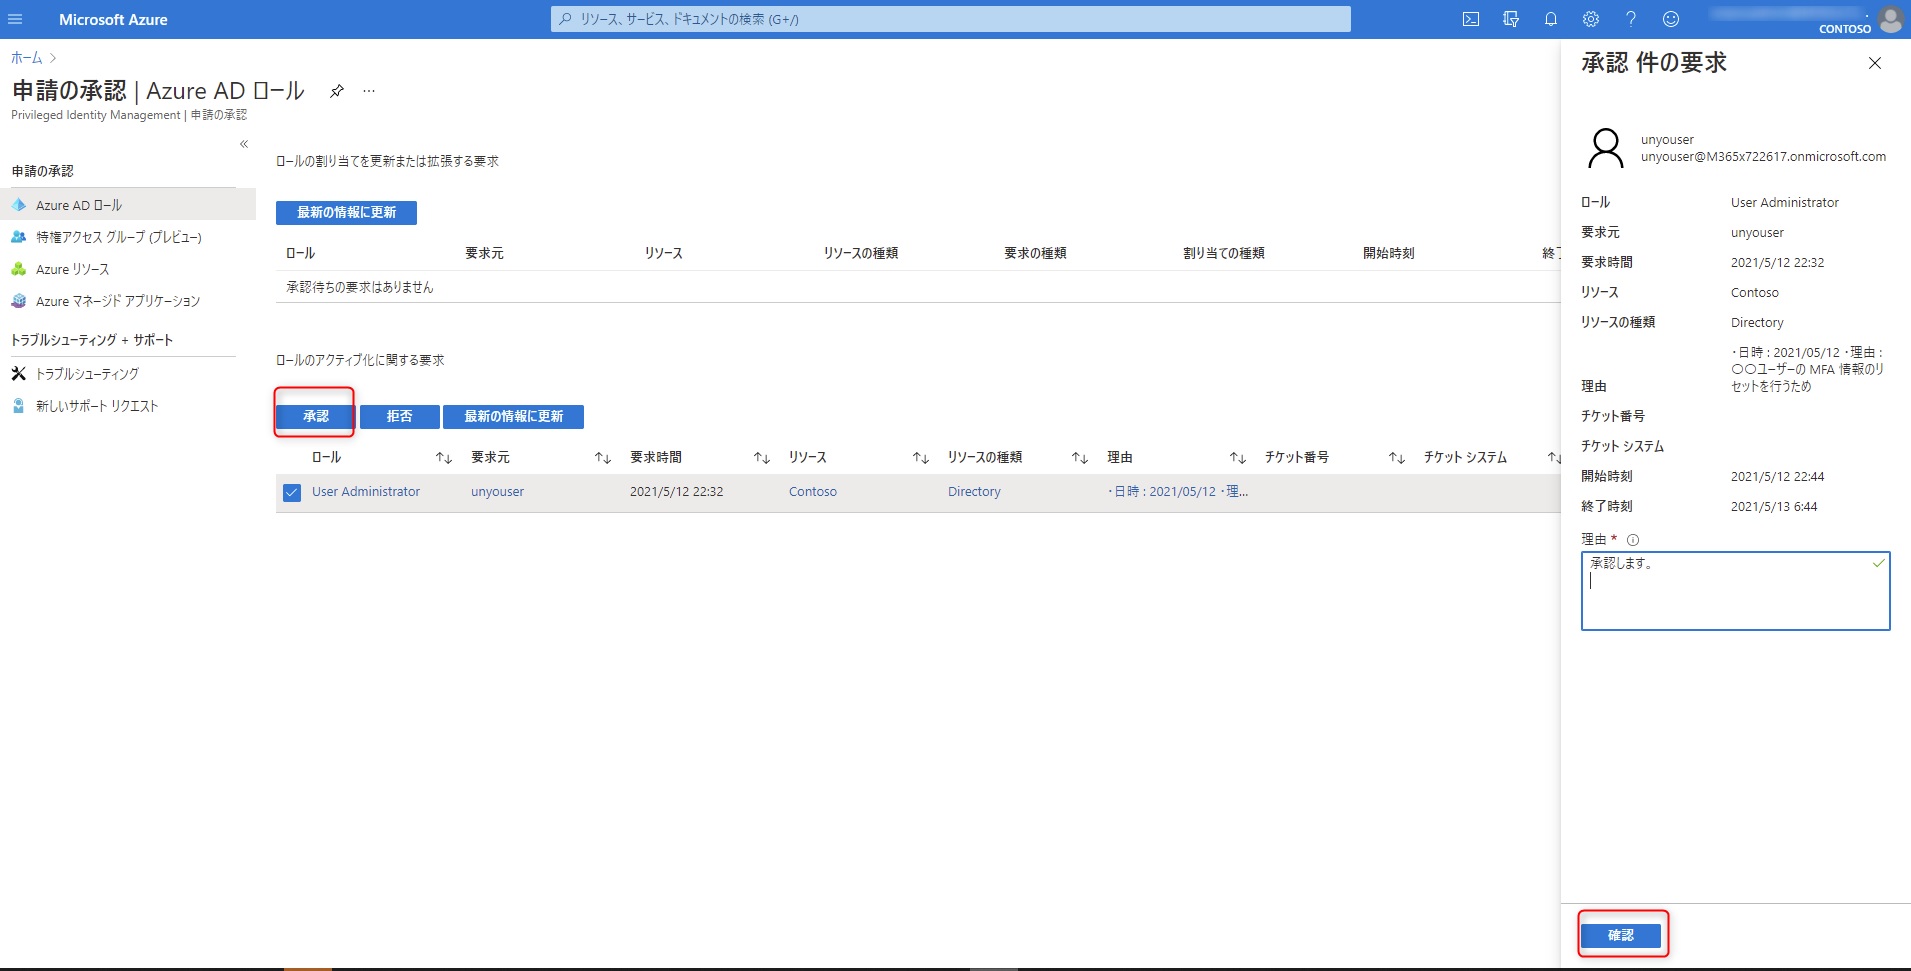
Task: Open Cloud Shell from the top bar
Action: pos(1471,19)
